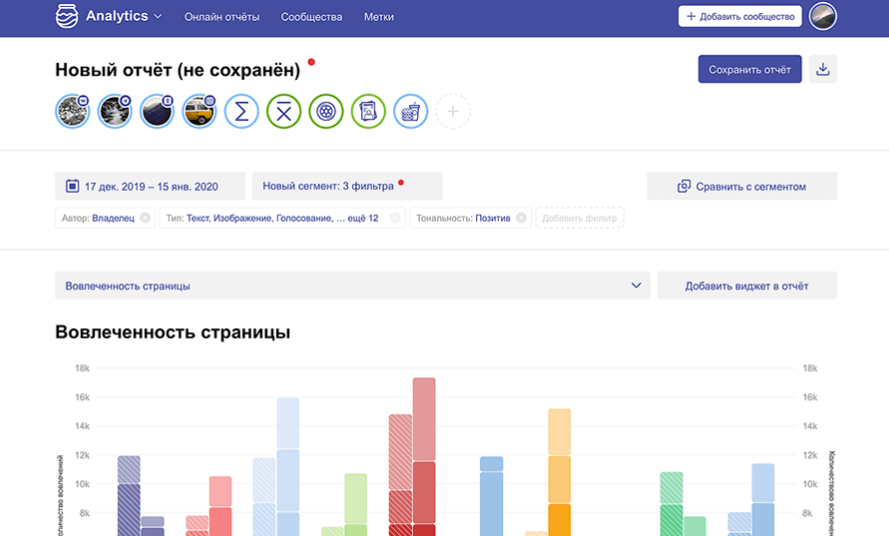Open the date range picker
This screenshot has height=536, width=889.
pos(149,186)
